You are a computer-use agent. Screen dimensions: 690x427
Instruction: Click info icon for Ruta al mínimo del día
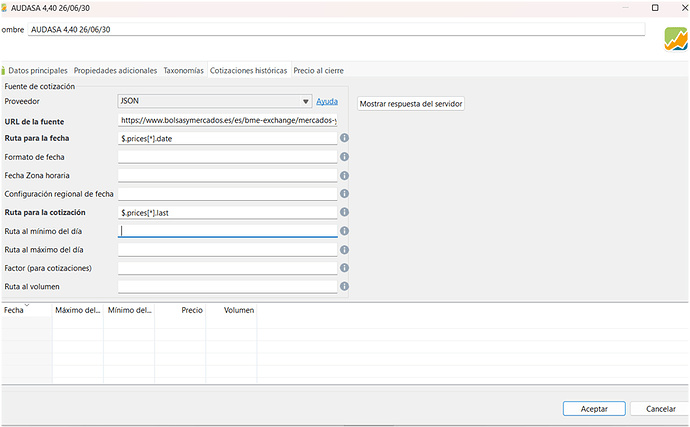point(344,231)
